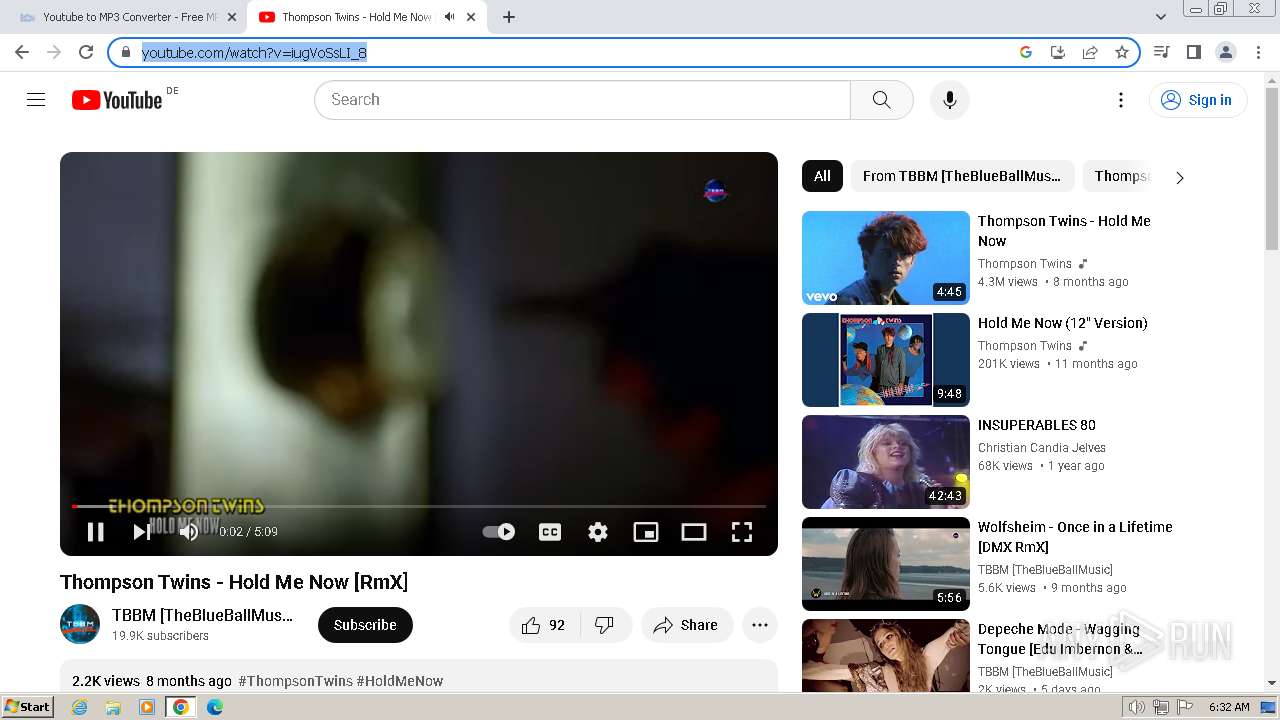Image resolution: width=1280 pixels, height=720 pixels.
Task: Open the Chrome profile avatar
Action: coord(1226,52)
